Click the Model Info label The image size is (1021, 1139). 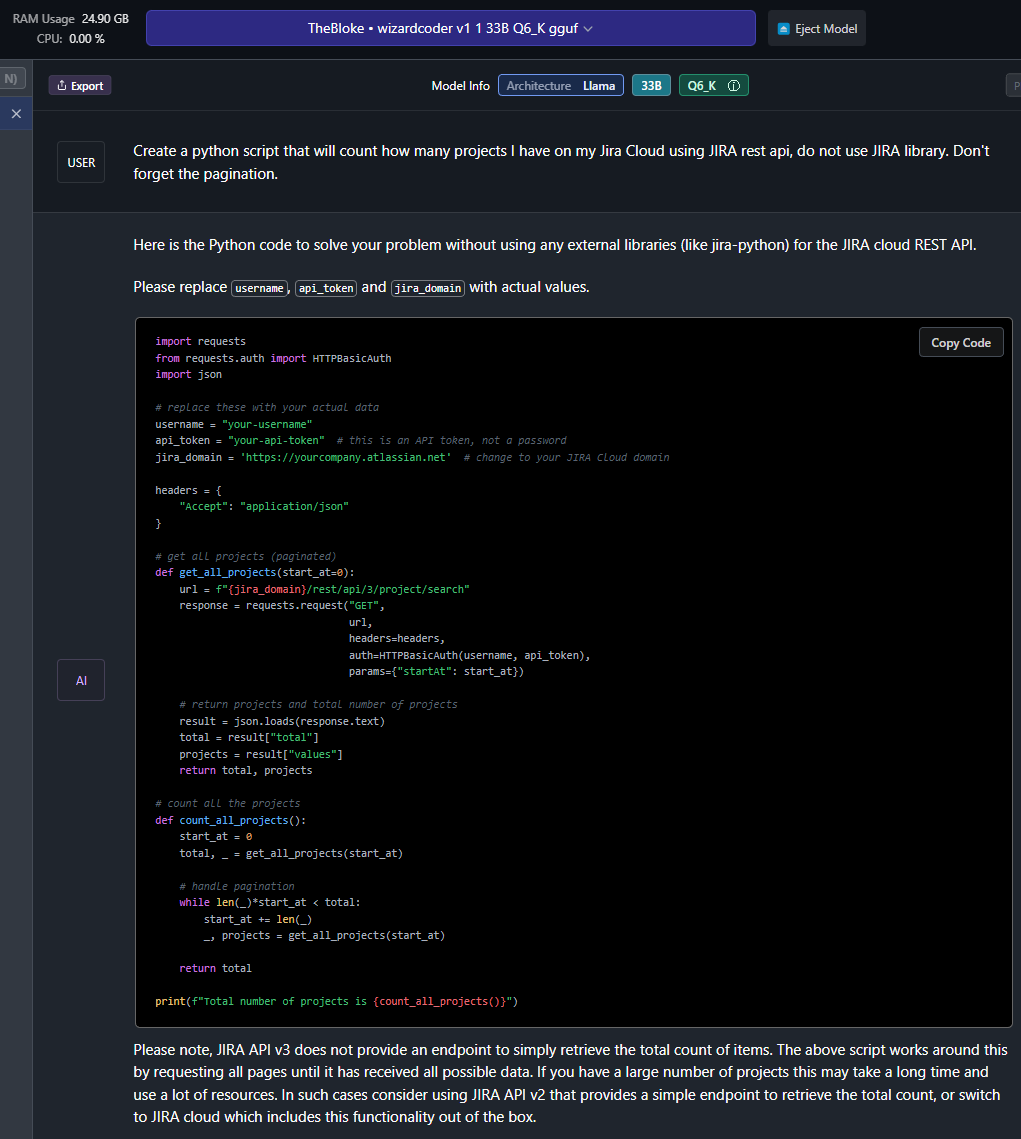(x=460, y=86)
